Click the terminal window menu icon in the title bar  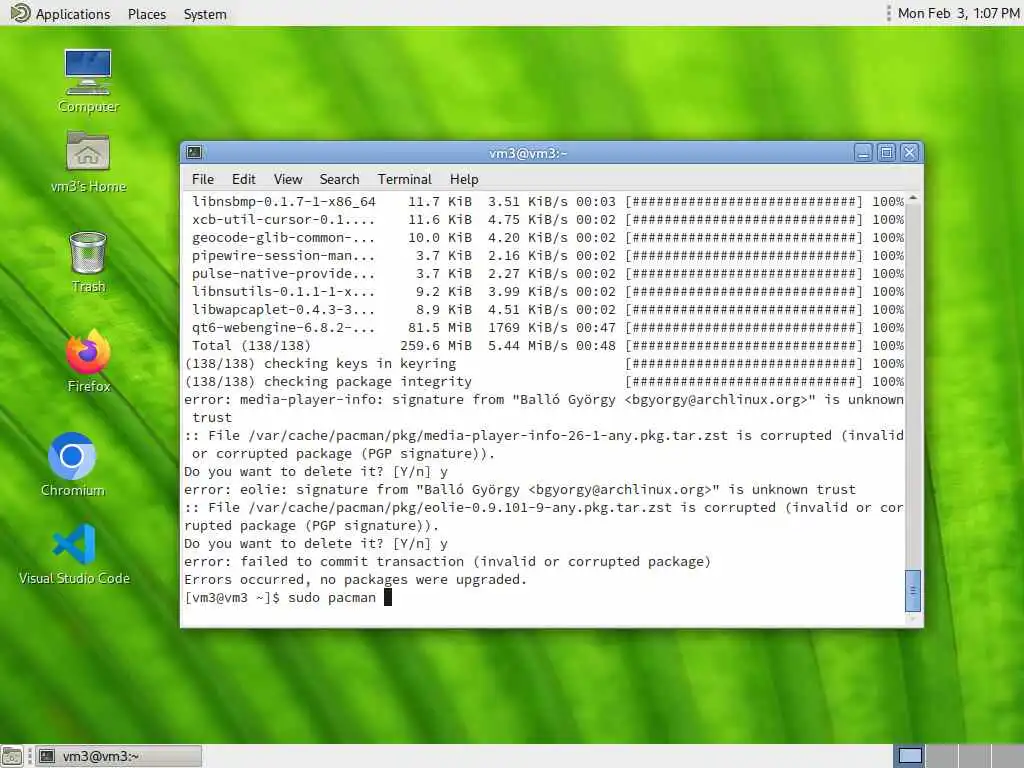tap(194, 152)
